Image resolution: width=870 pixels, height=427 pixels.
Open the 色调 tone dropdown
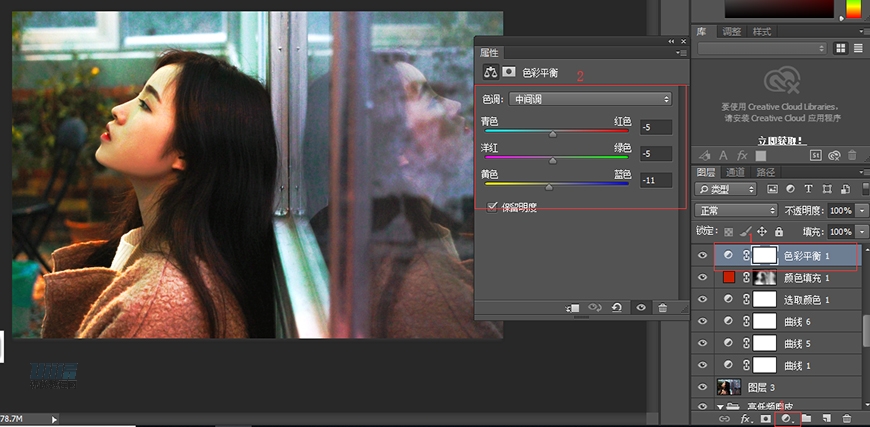click(x=590, y=99)
